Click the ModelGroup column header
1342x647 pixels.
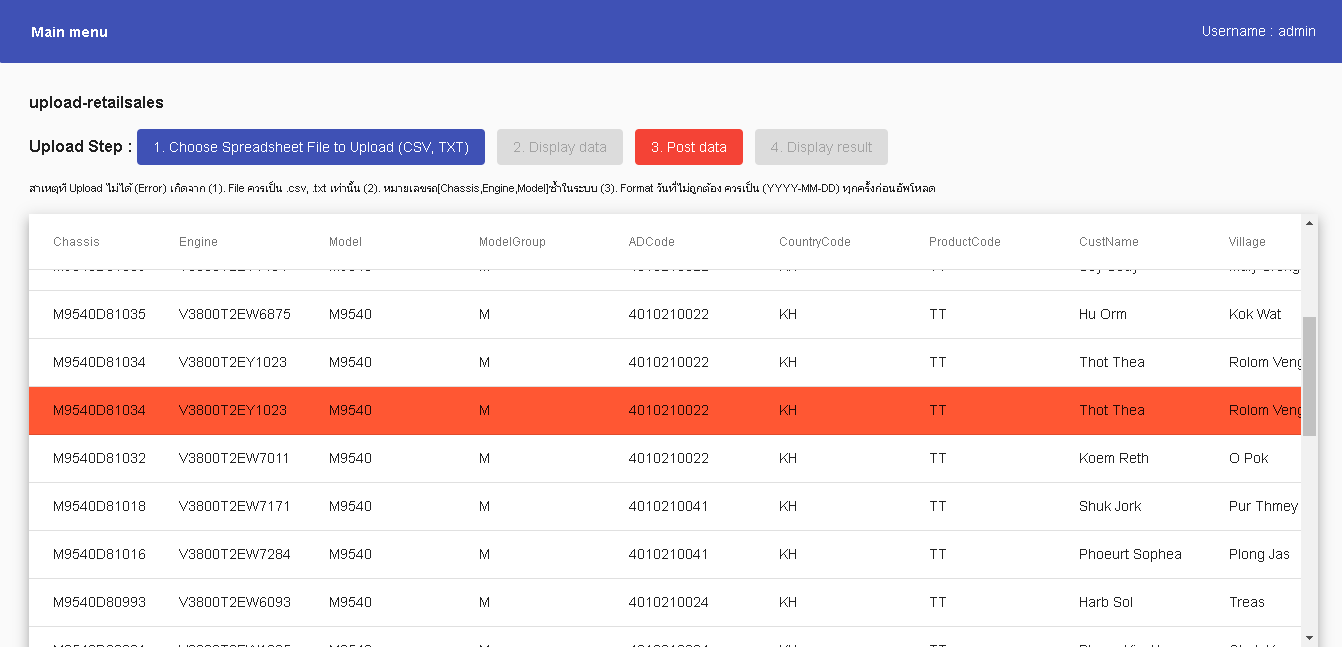(x=512, y=241)
